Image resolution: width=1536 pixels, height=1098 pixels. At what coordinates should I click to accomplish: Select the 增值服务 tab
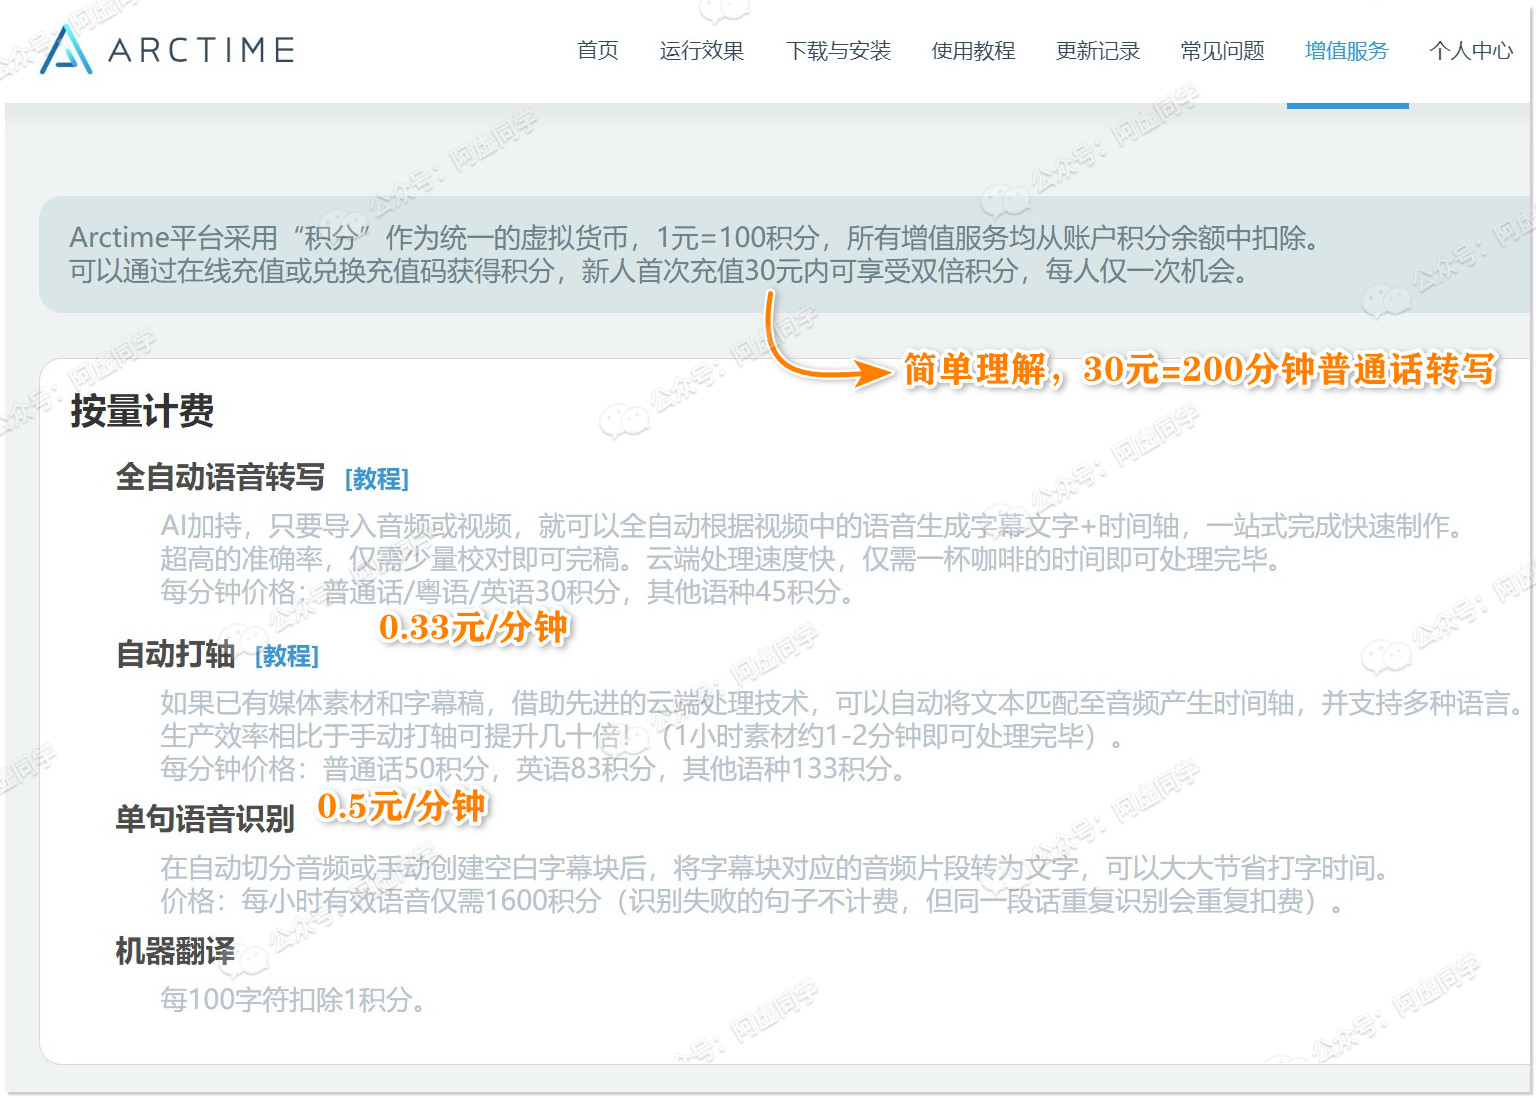point(1347,50)
